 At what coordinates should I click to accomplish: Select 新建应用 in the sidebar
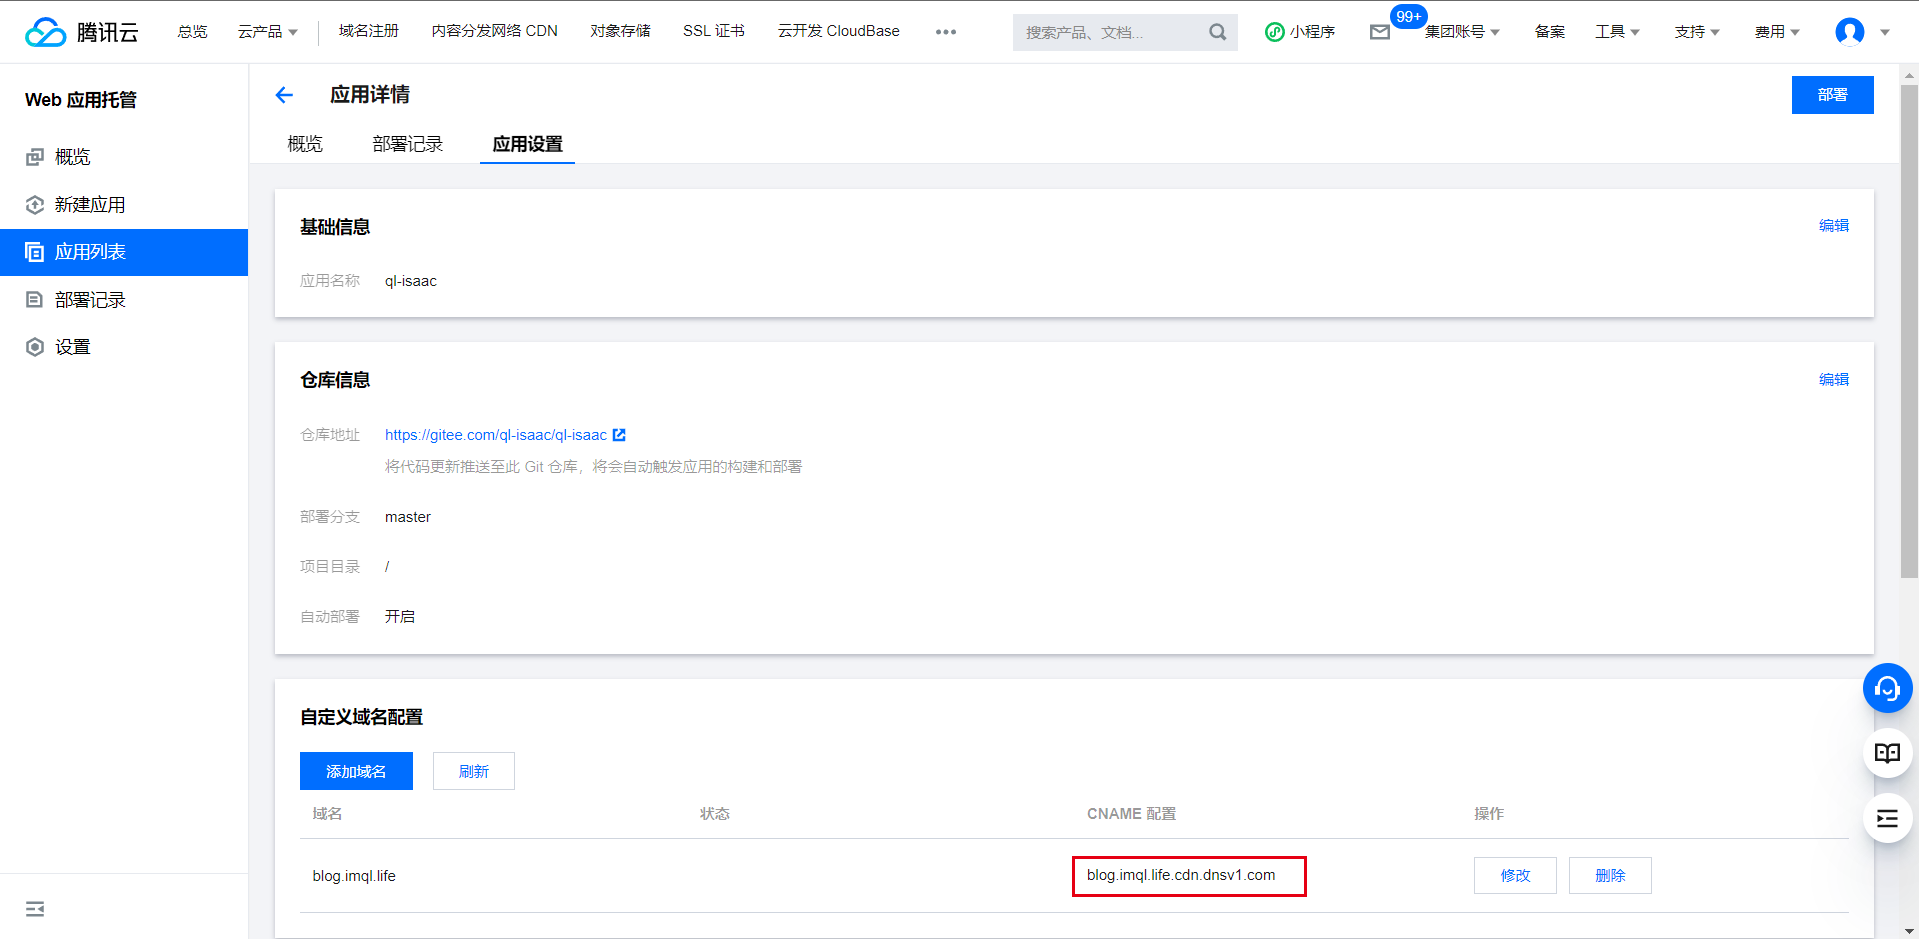90,205
